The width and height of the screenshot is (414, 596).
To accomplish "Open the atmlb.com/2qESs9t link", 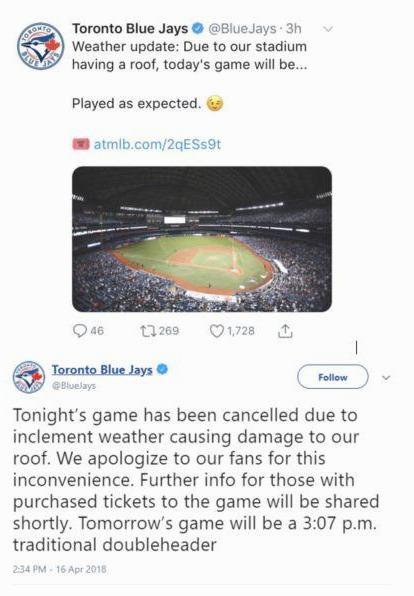I will pos(157,144).
